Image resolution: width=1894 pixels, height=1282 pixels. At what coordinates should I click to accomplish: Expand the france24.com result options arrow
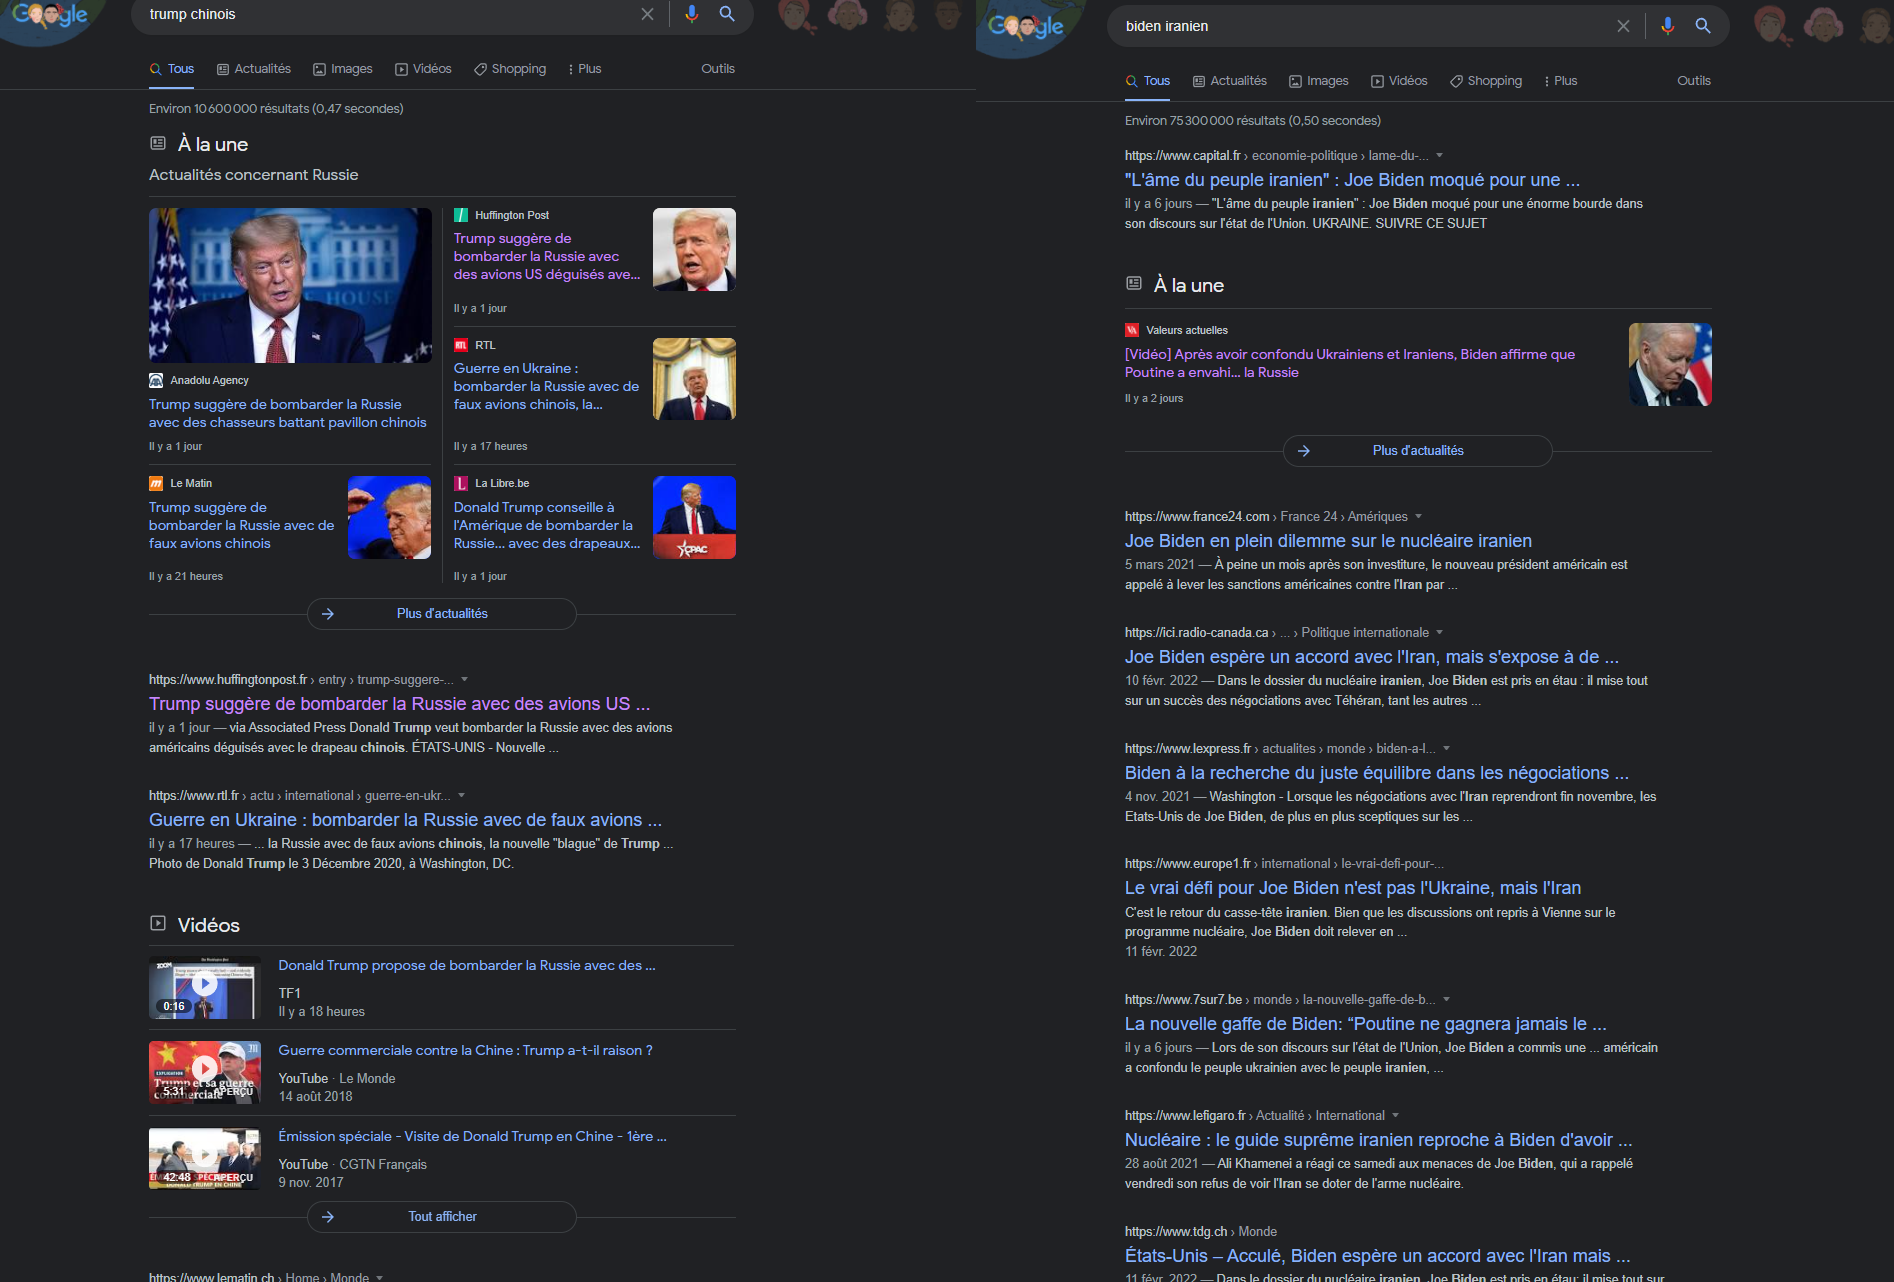point(1418,517)
